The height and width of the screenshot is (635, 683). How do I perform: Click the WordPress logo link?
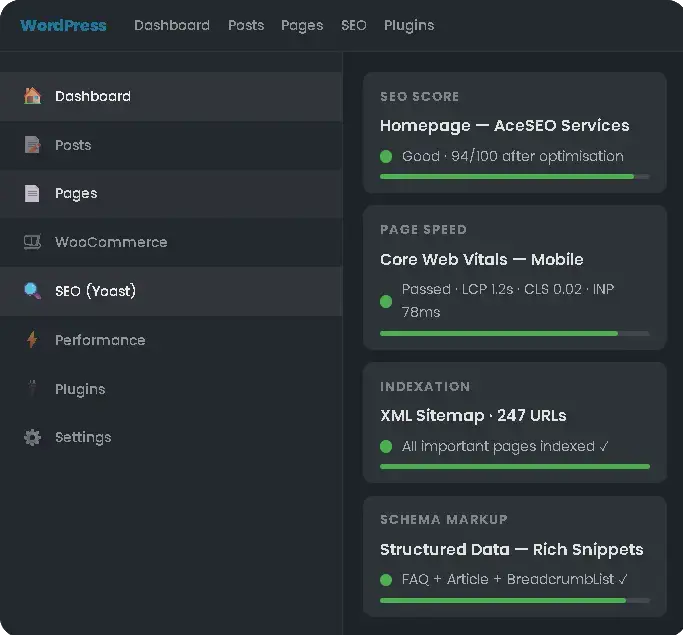click(x=63, y=25)
